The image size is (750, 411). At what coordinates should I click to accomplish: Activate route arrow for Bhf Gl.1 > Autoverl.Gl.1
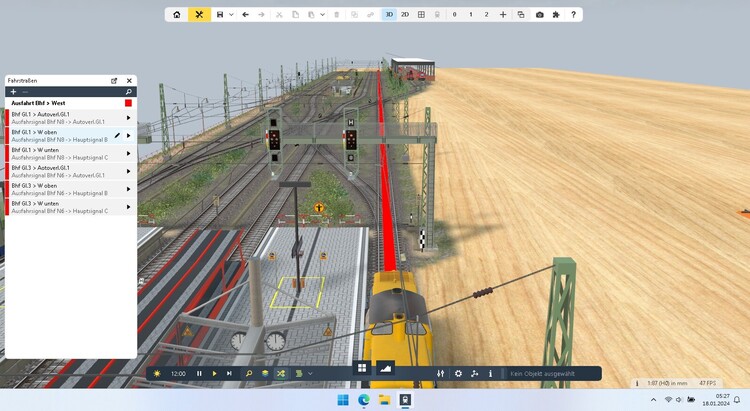pyautogui.click(x=128, y=118)
